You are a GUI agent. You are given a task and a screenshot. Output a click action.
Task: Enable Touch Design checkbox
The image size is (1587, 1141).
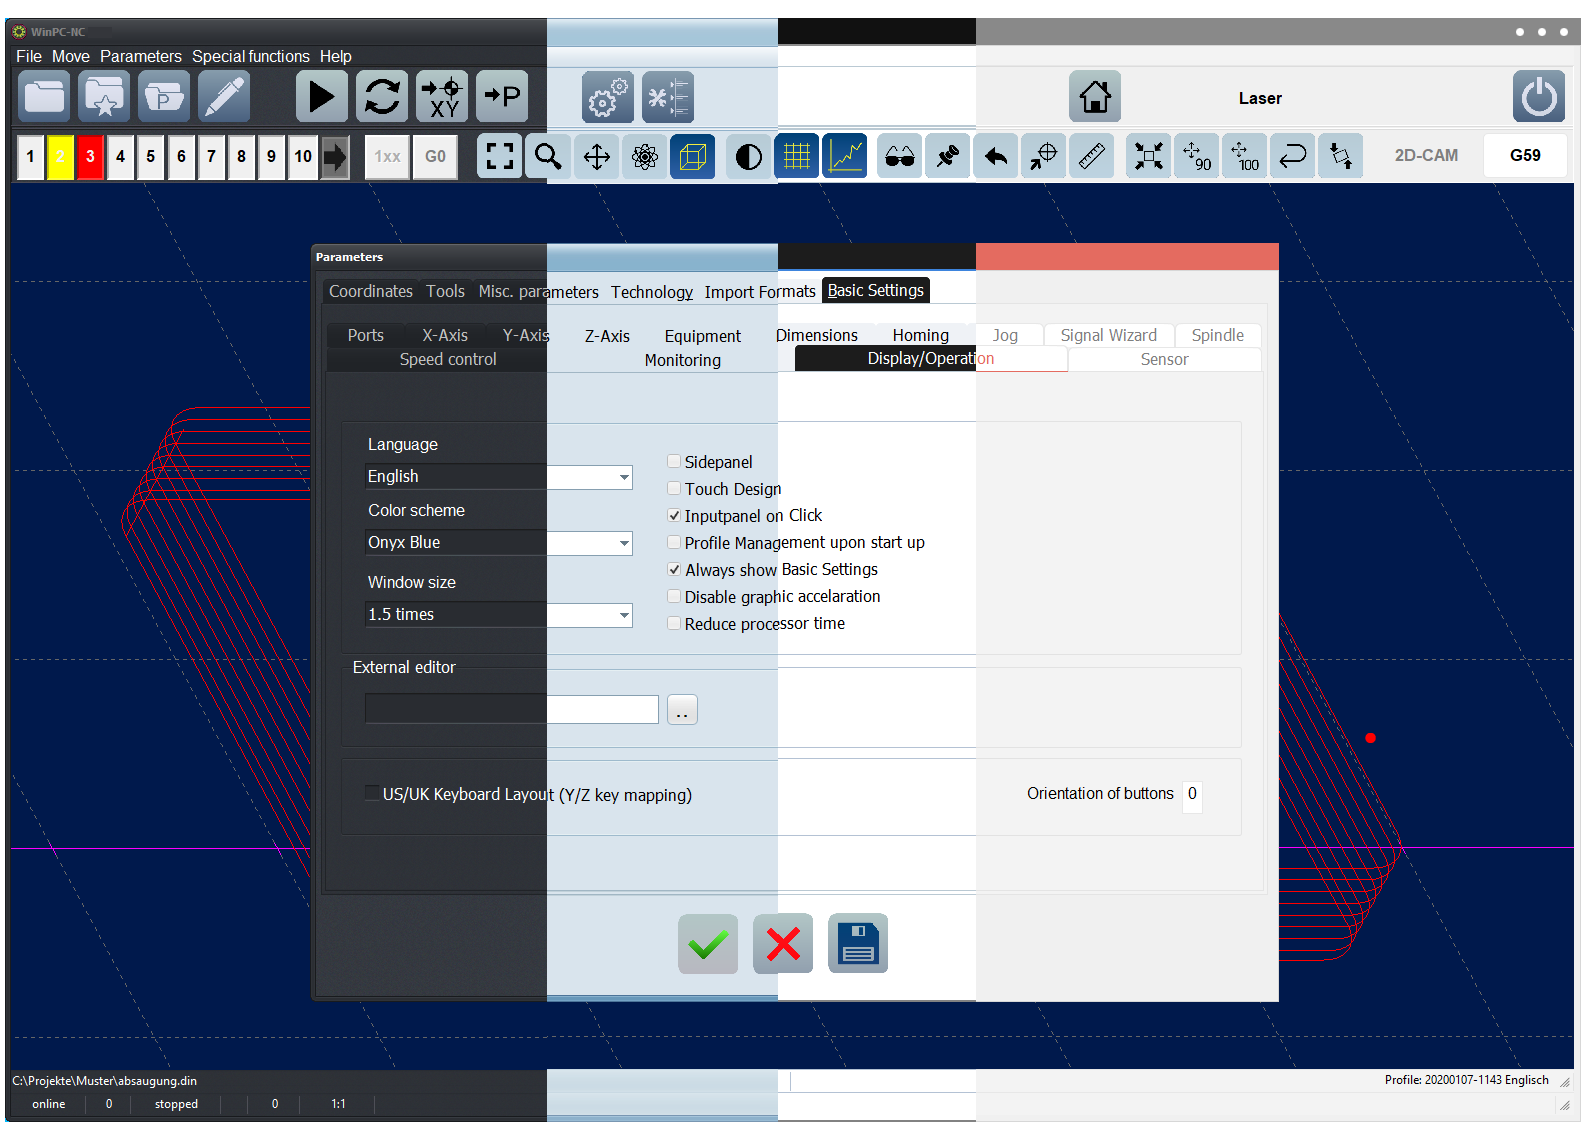pyautogui.click(x=674, y=488)
